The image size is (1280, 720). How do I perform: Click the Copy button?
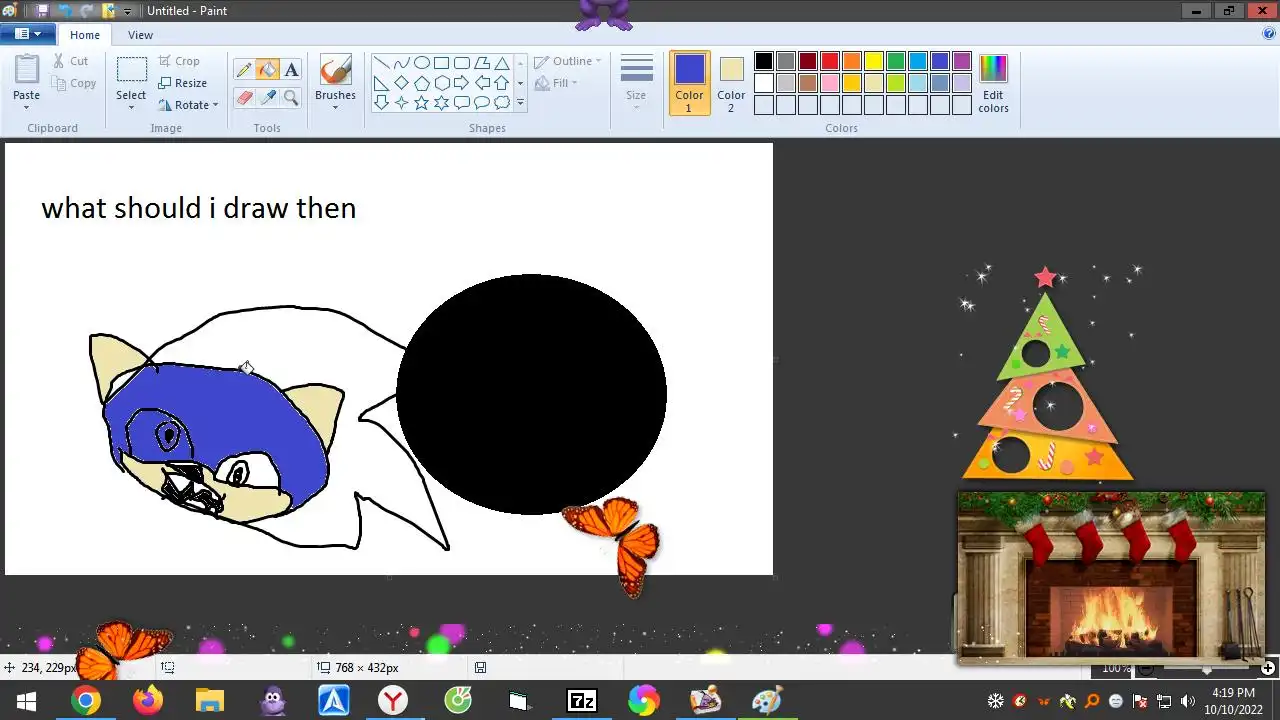point(74,83)
